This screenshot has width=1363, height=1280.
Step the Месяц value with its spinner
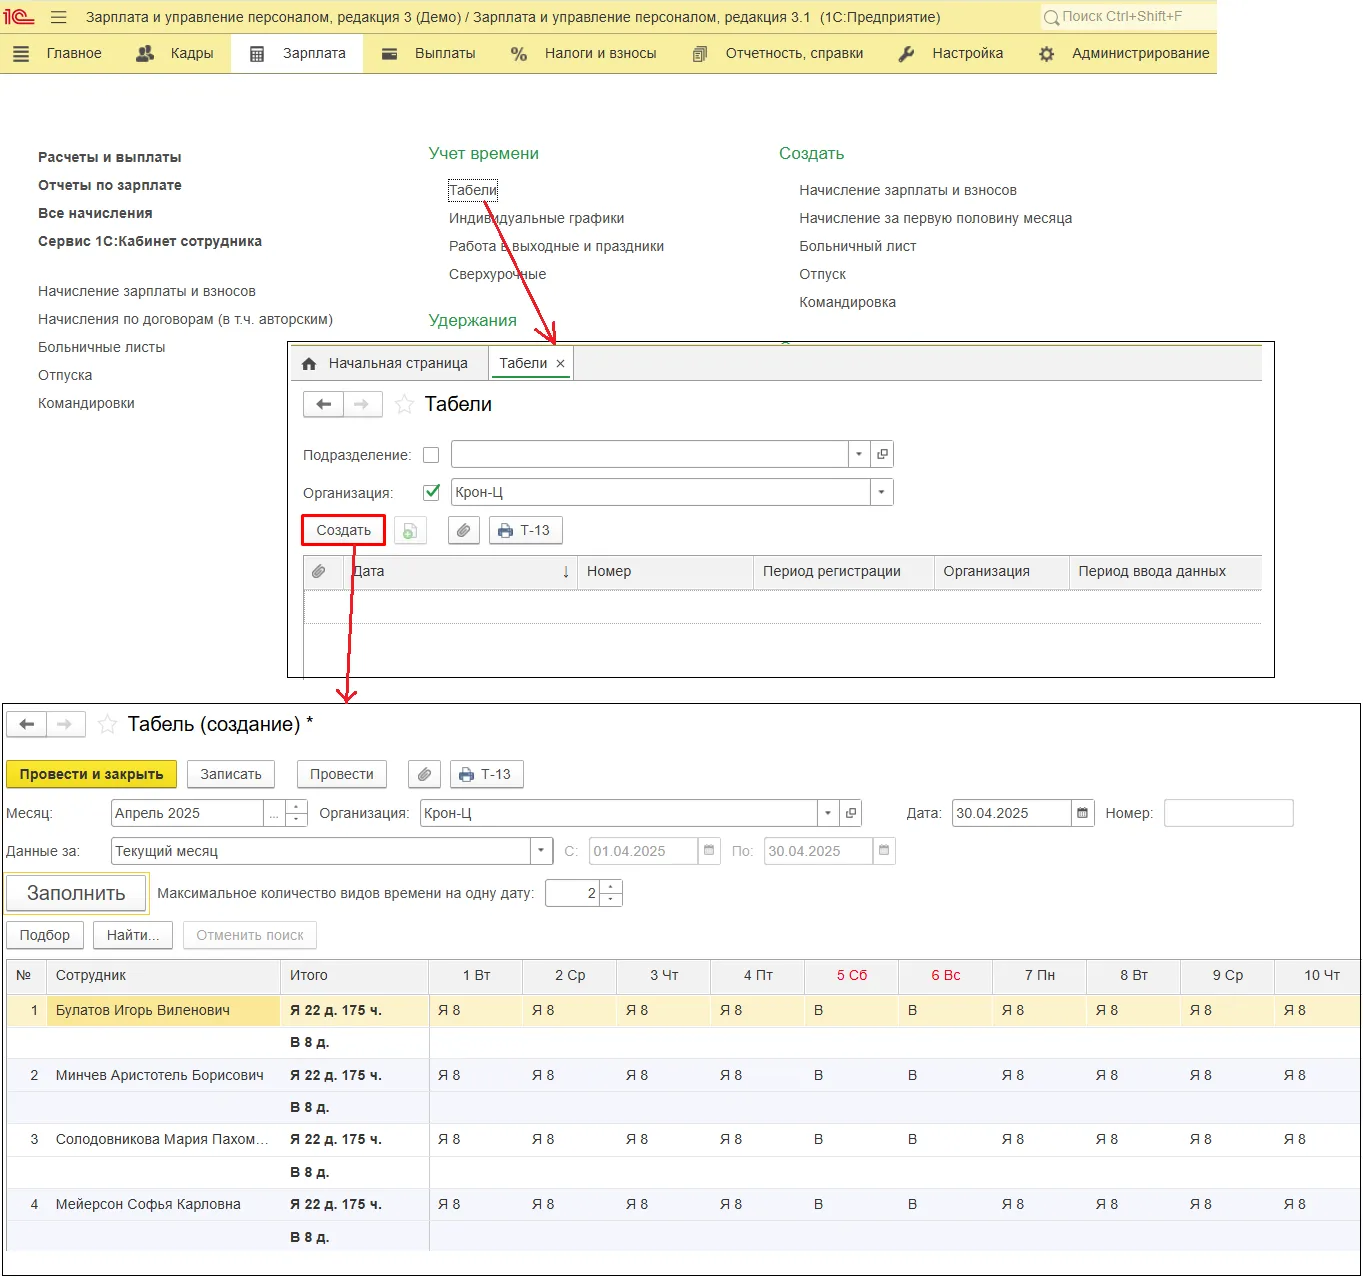click(x=296, y=813)
